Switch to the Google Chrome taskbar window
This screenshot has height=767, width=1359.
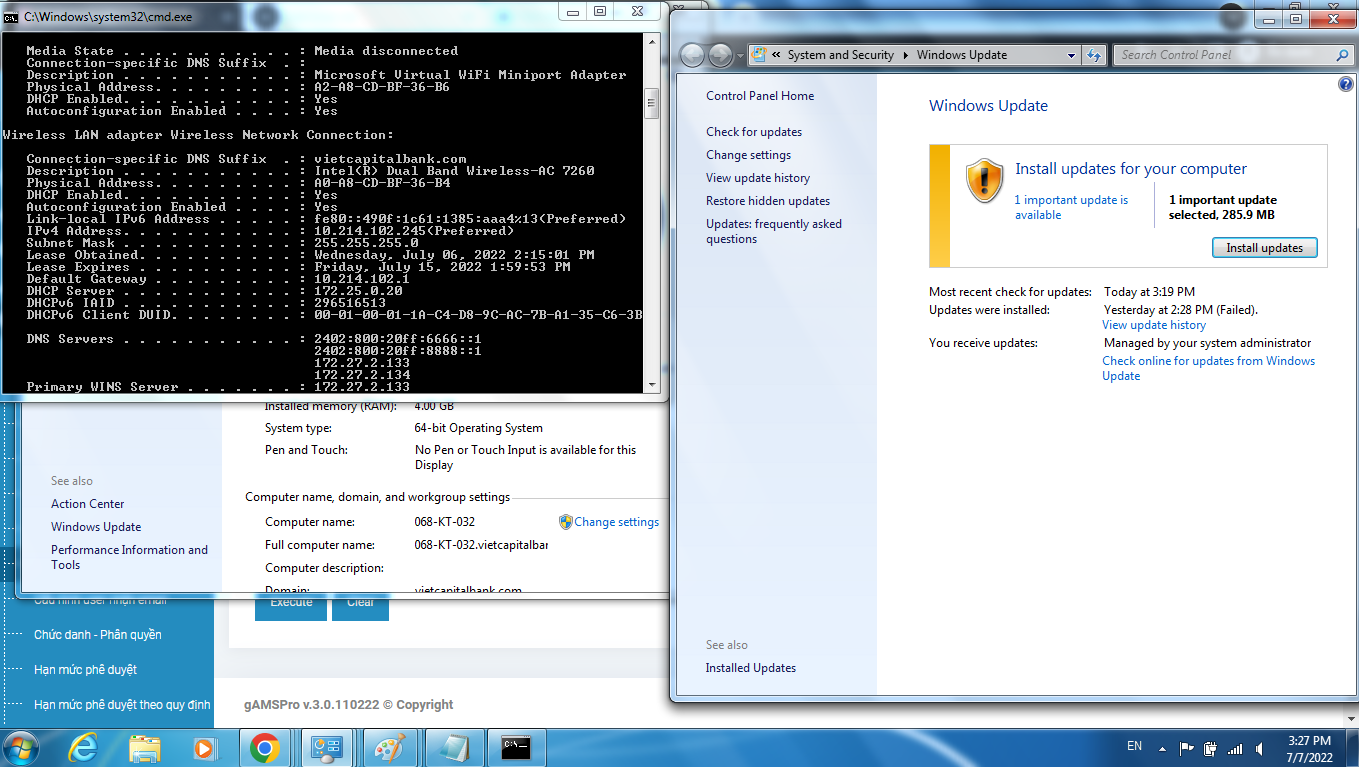pyautogui.click(x=264, y=748)
